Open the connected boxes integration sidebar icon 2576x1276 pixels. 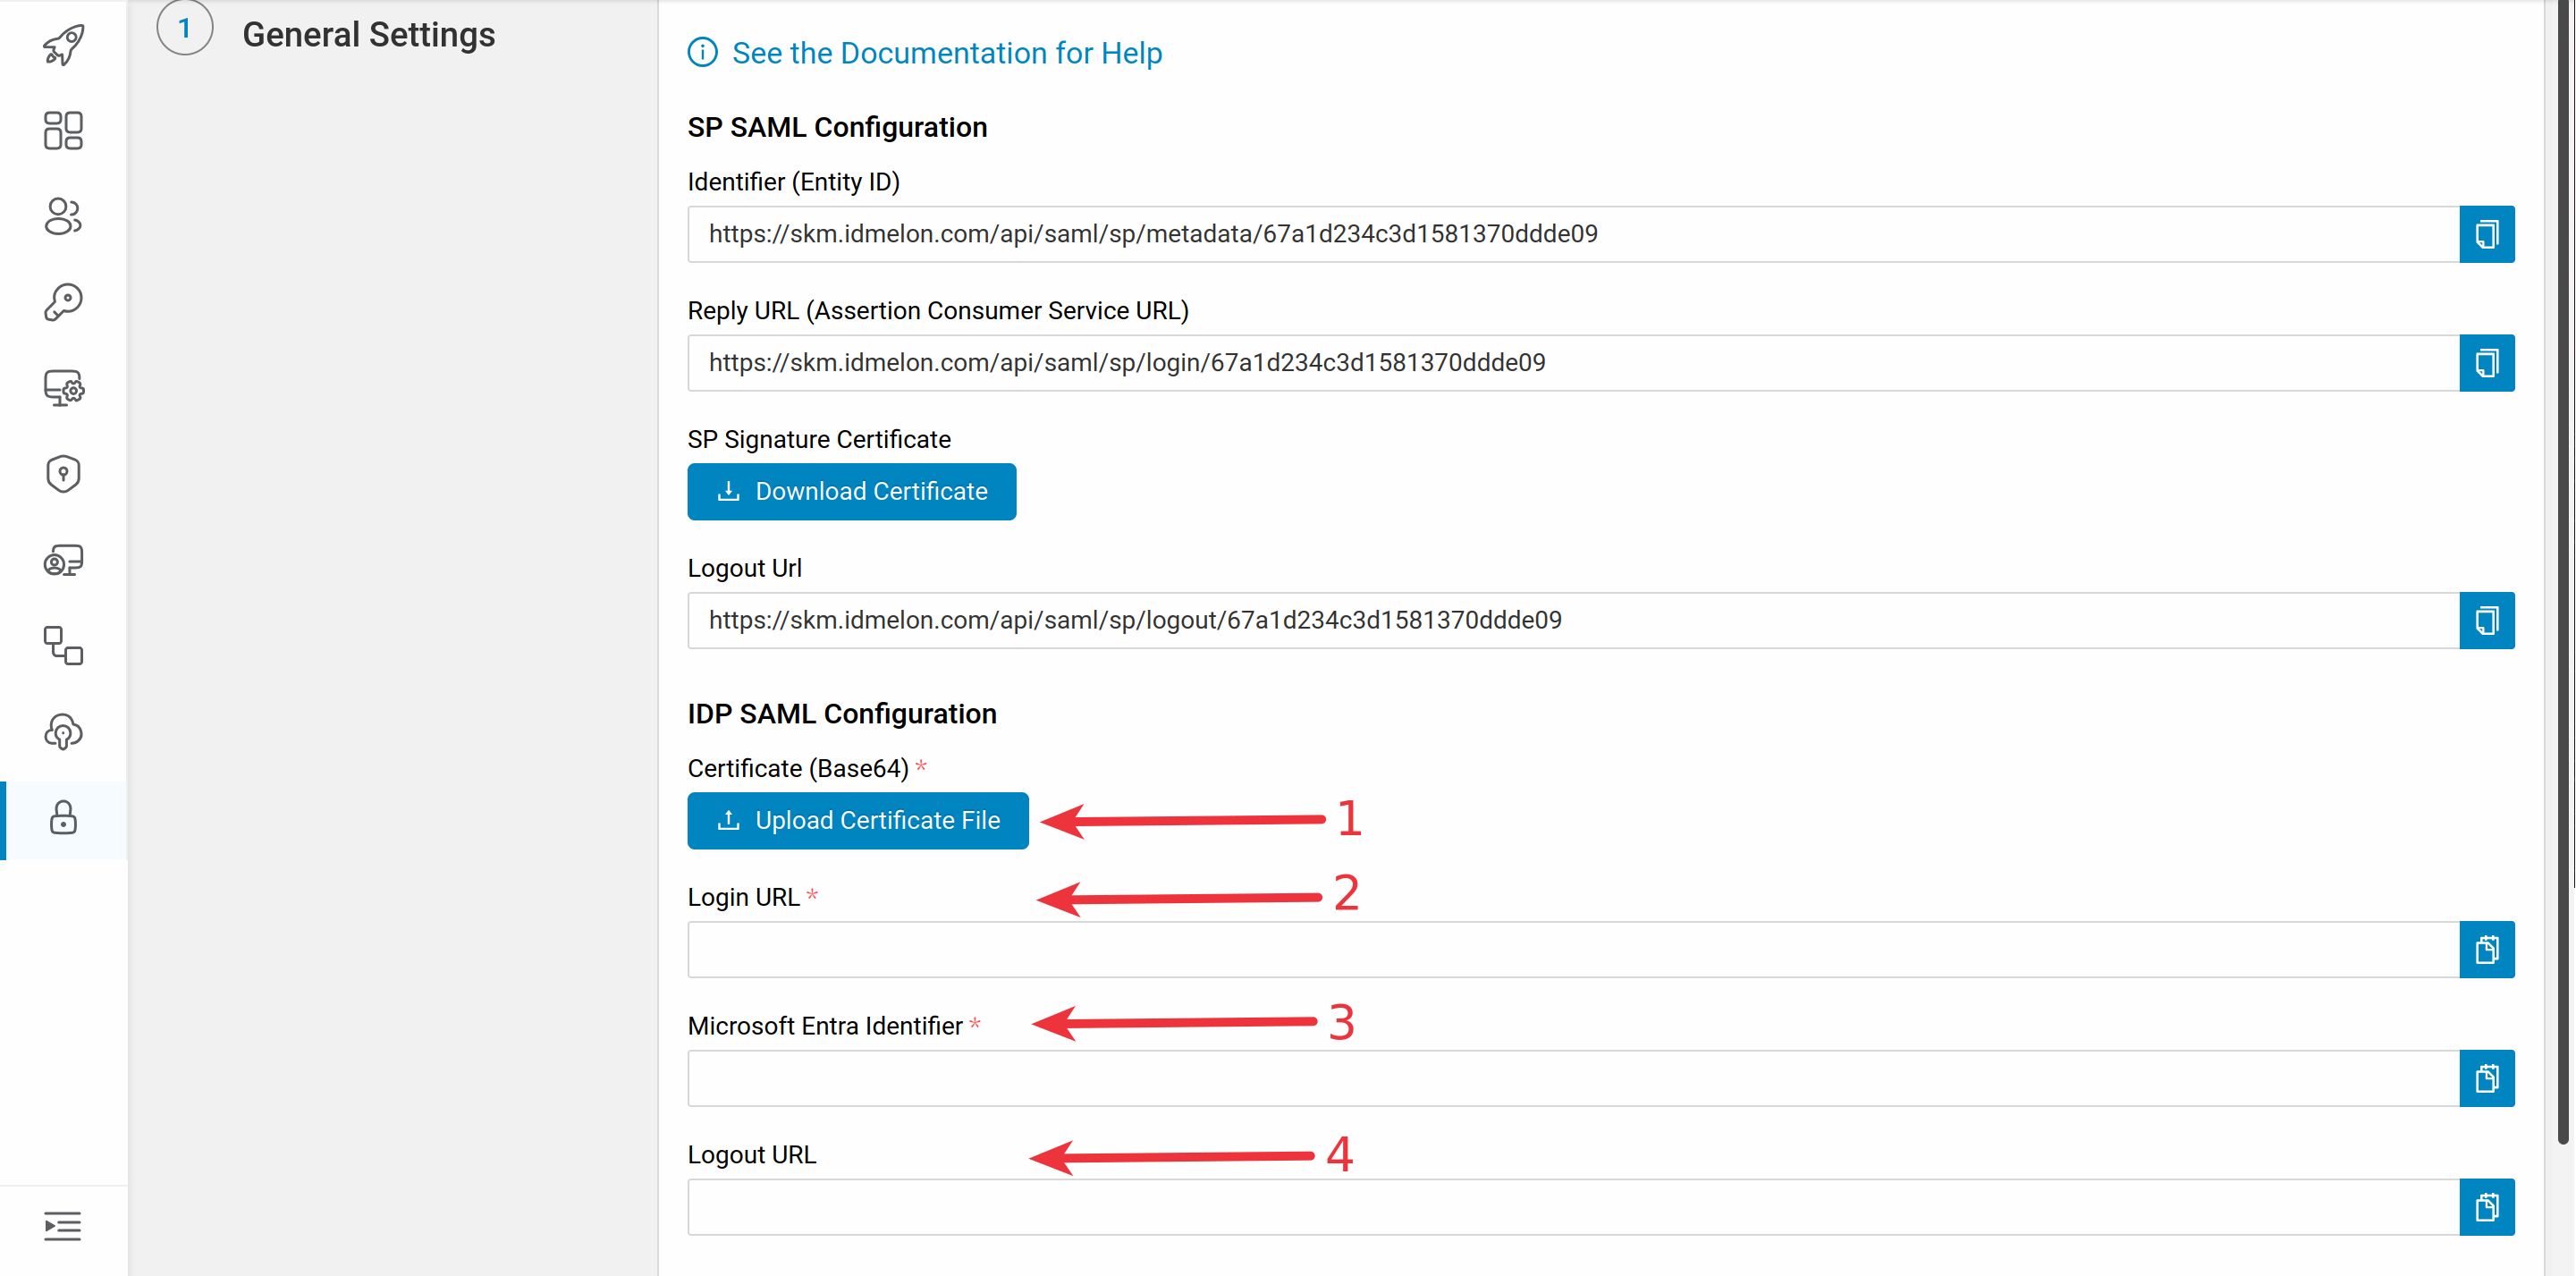click(x=63, y=646)
